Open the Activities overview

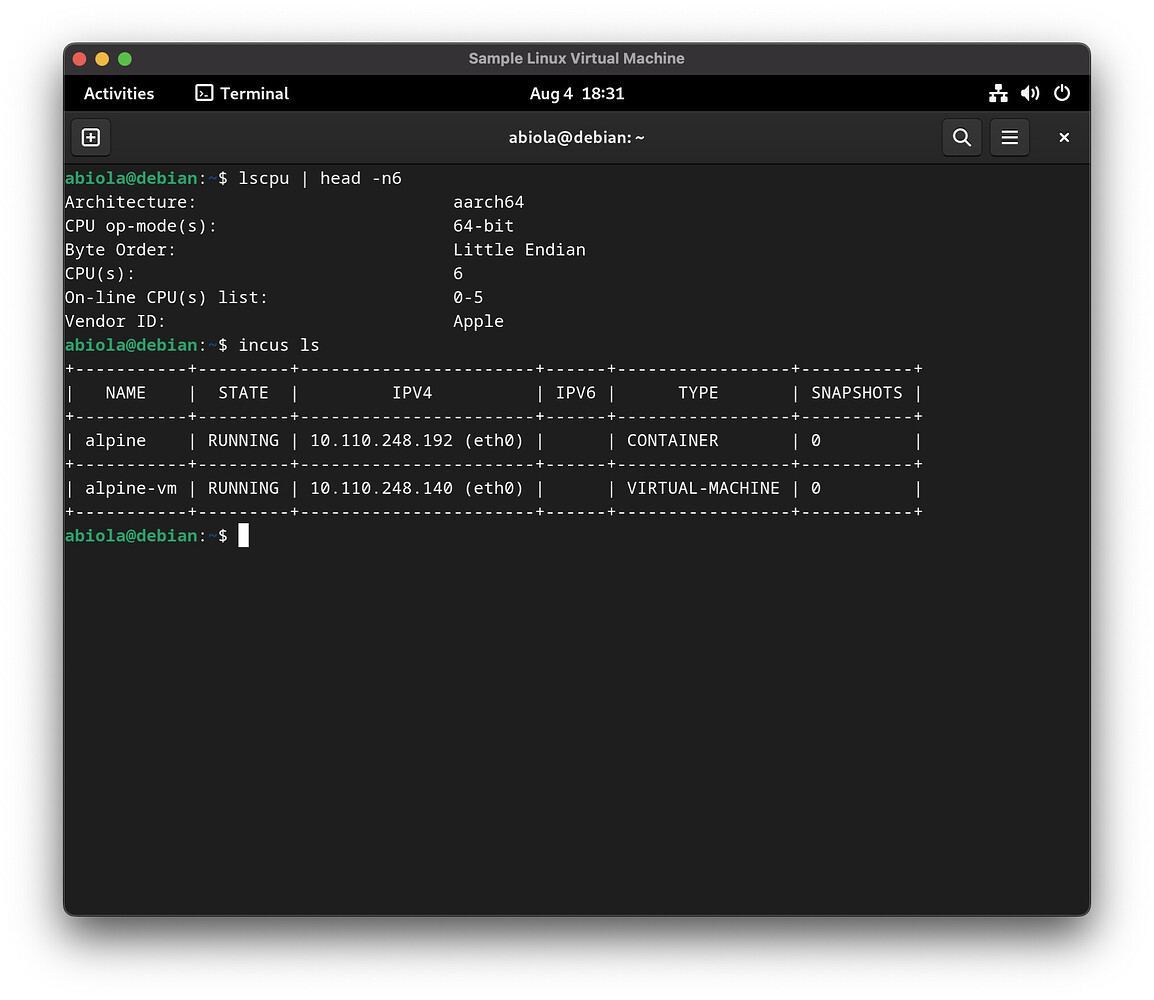119,93
